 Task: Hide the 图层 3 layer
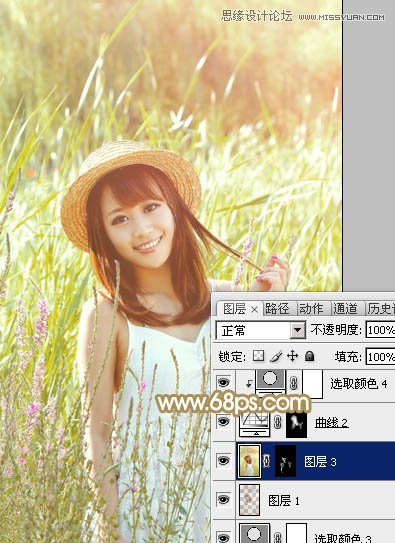224,461
